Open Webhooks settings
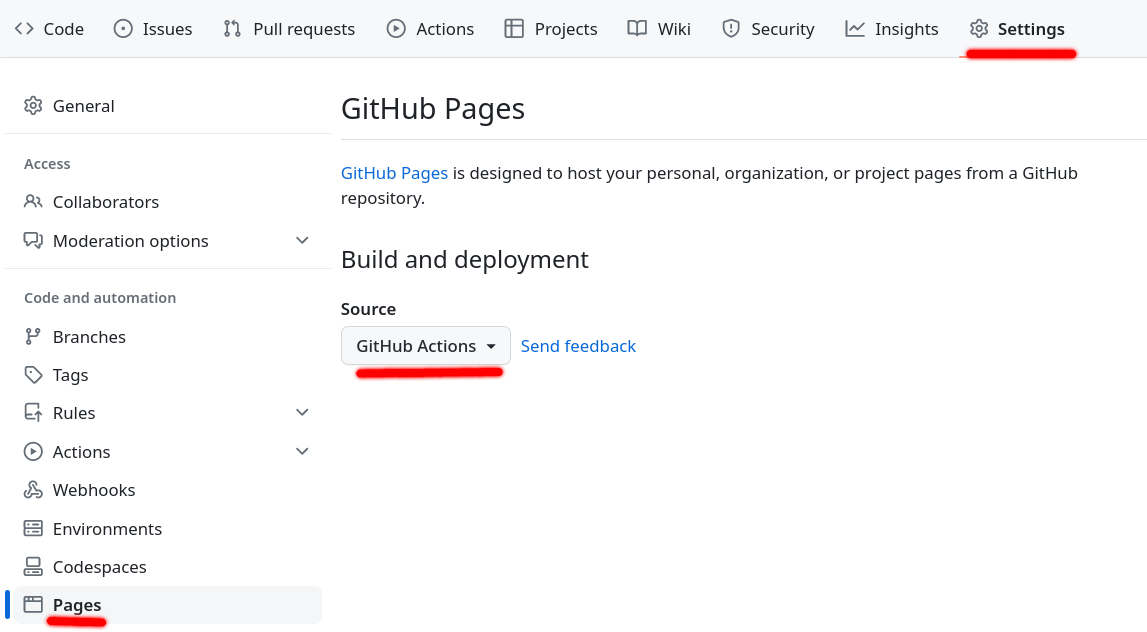The height and width of the screenshot is (632, 1147). click(x=168, y=489)
